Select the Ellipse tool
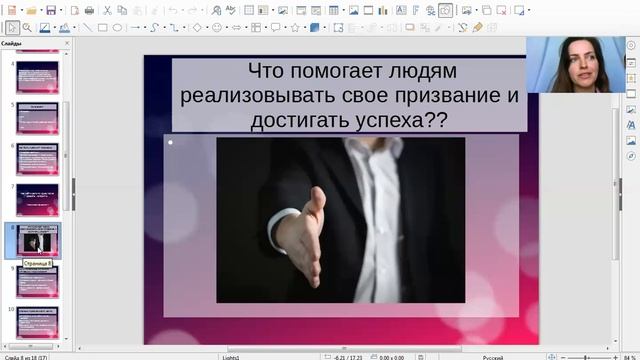The image size is (640, 360). coord(117,28)
